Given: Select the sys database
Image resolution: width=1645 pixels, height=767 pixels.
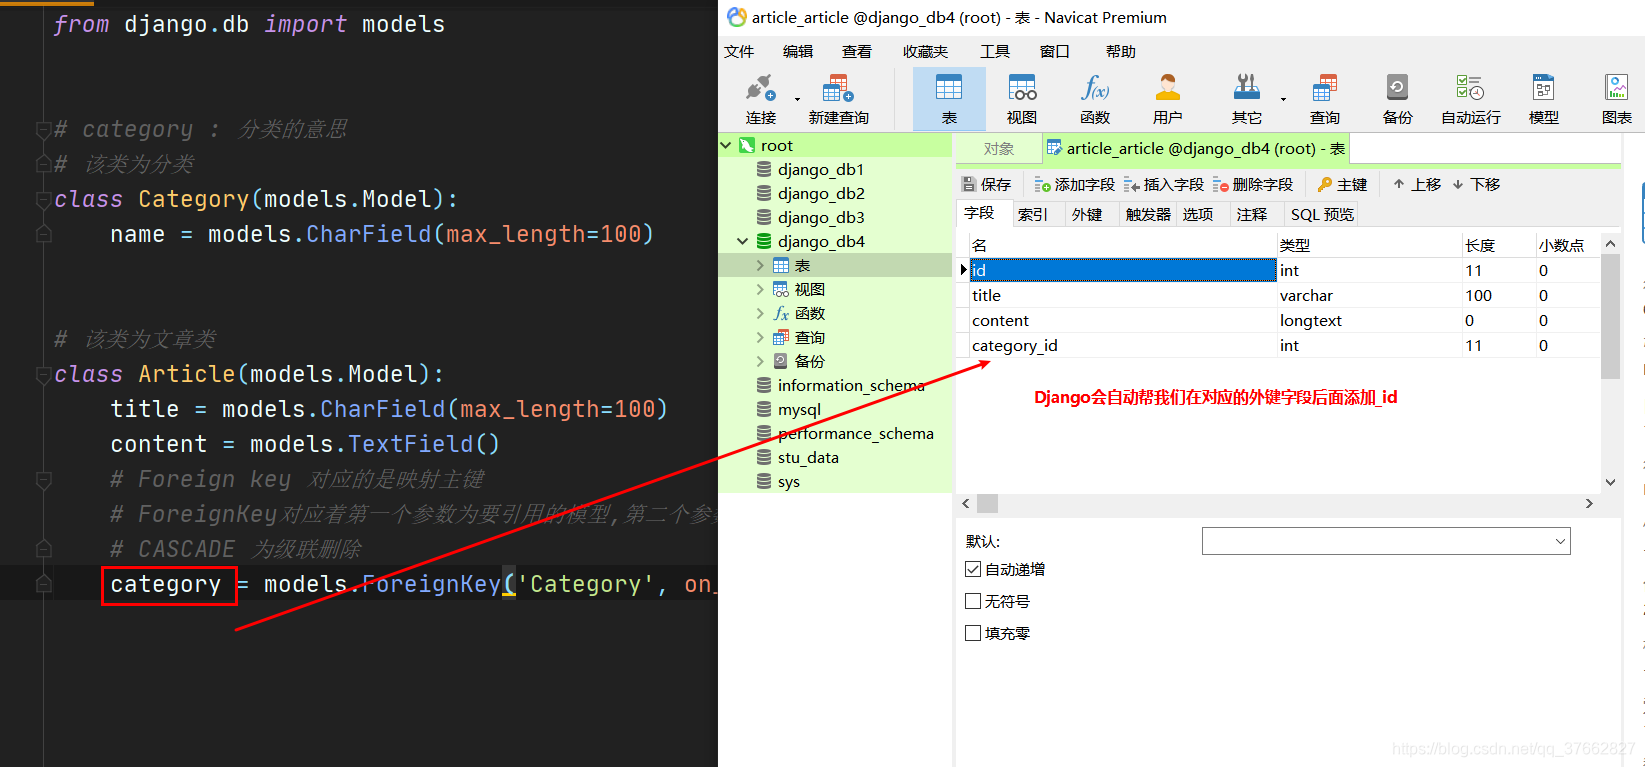Looking at the screenshot, I should click(x=789, y=482).
